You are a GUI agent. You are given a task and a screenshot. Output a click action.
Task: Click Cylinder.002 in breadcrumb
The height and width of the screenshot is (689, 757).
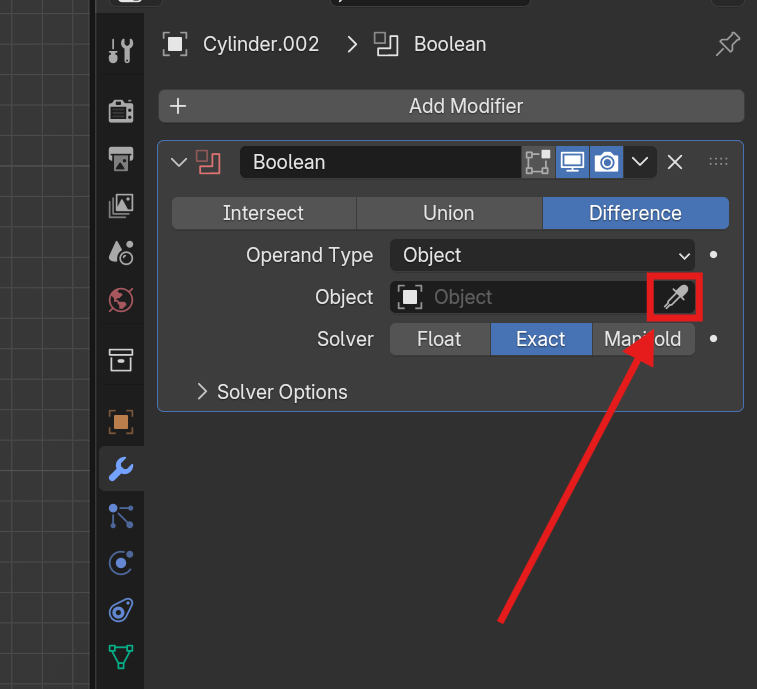point(261,44)
